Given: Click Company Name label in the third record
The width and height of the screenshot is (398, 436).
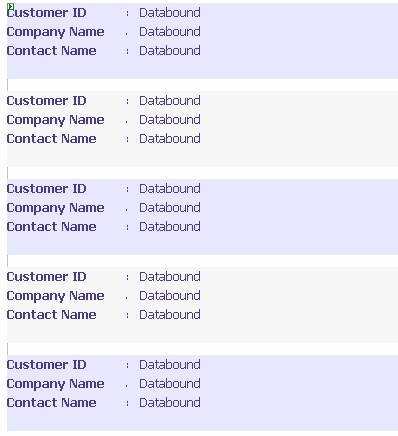Looking at the screenshot, I should click(55, 208).
